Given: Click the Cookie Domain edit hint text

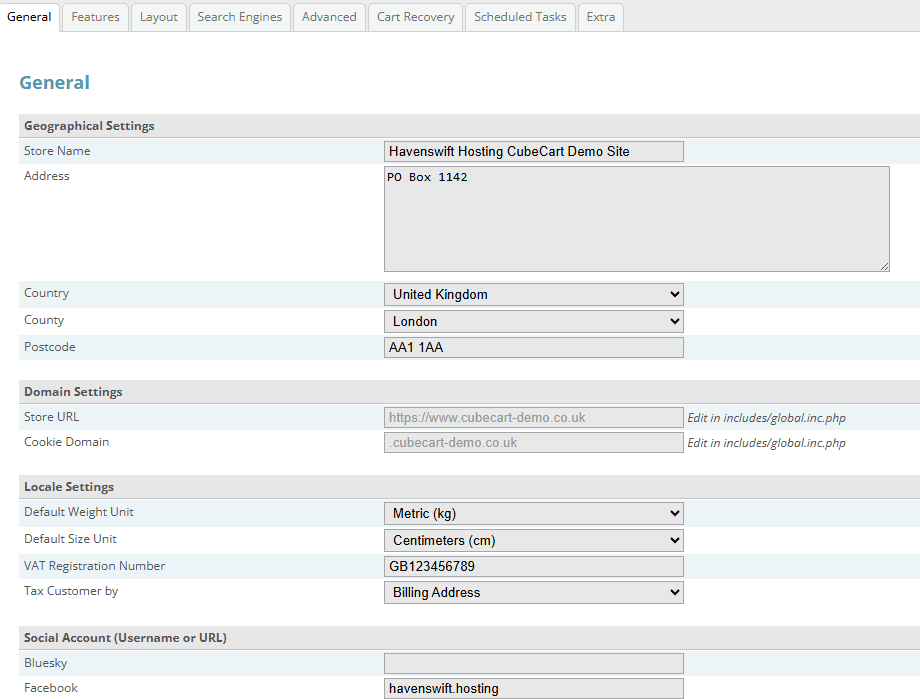Looking at the screenshot, I should click(766, 443).
